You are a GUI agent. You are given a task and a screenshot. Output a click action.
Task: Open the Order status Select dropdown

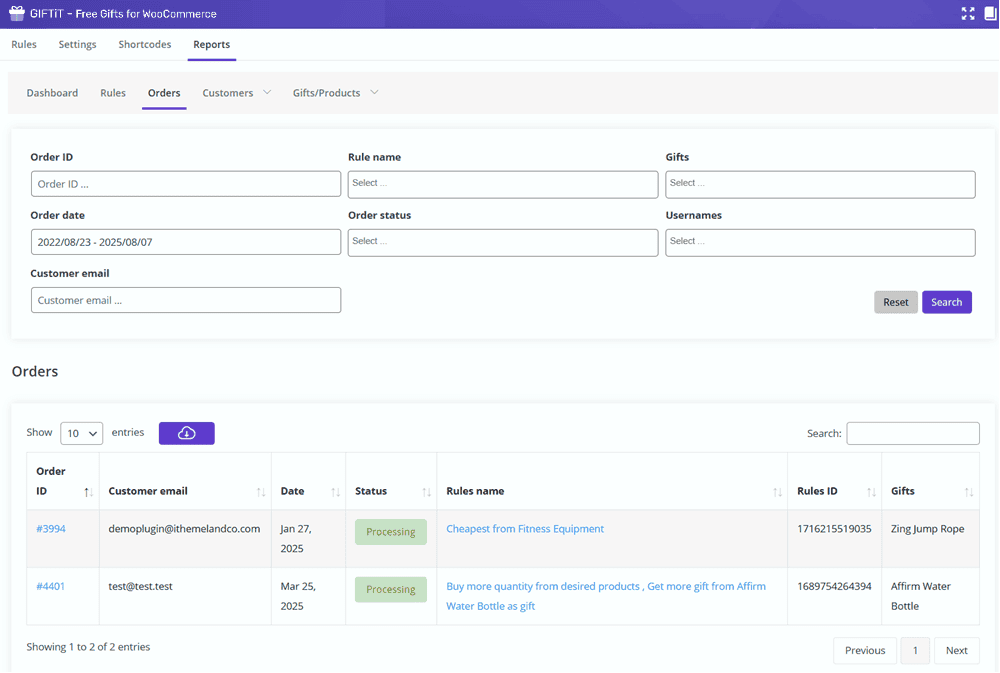pos(503,242)
